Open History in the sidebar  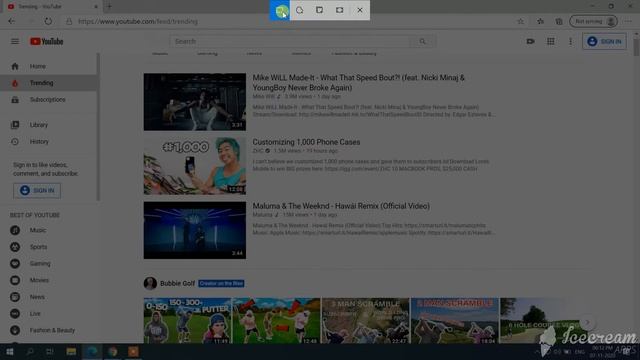pos(48,142)
